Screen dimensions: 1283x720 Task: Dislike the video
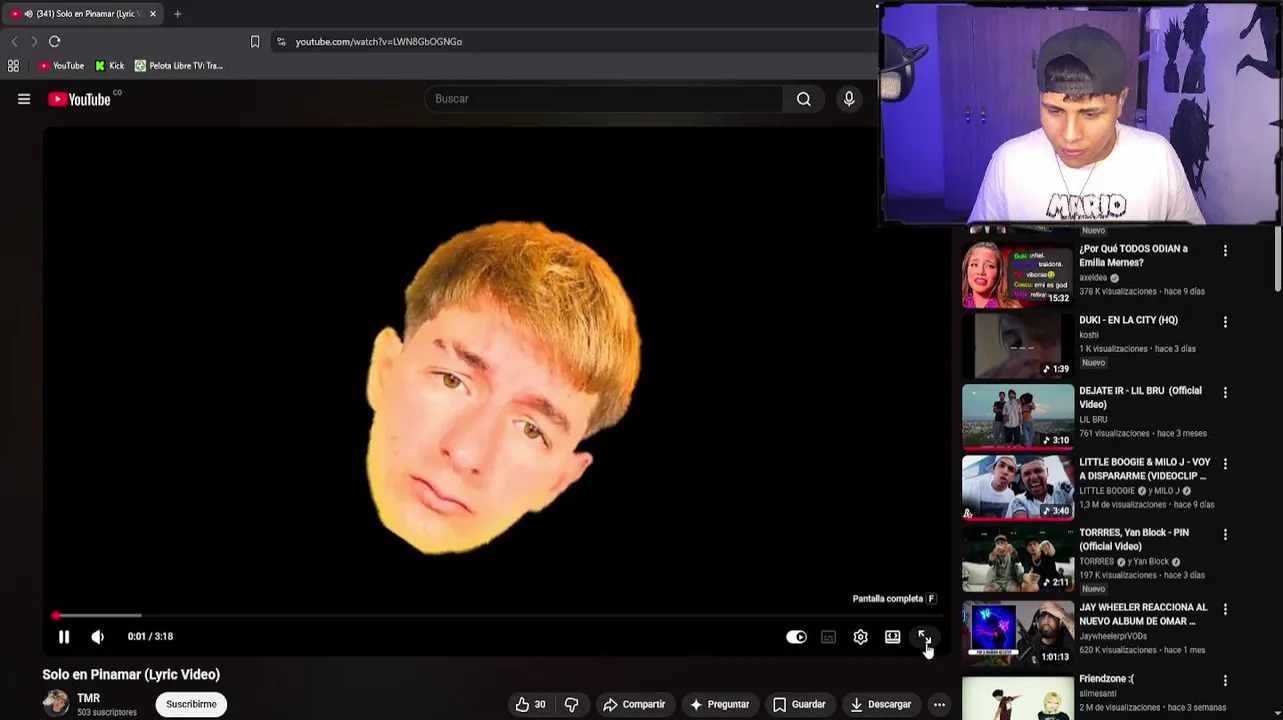coord(572,705)
